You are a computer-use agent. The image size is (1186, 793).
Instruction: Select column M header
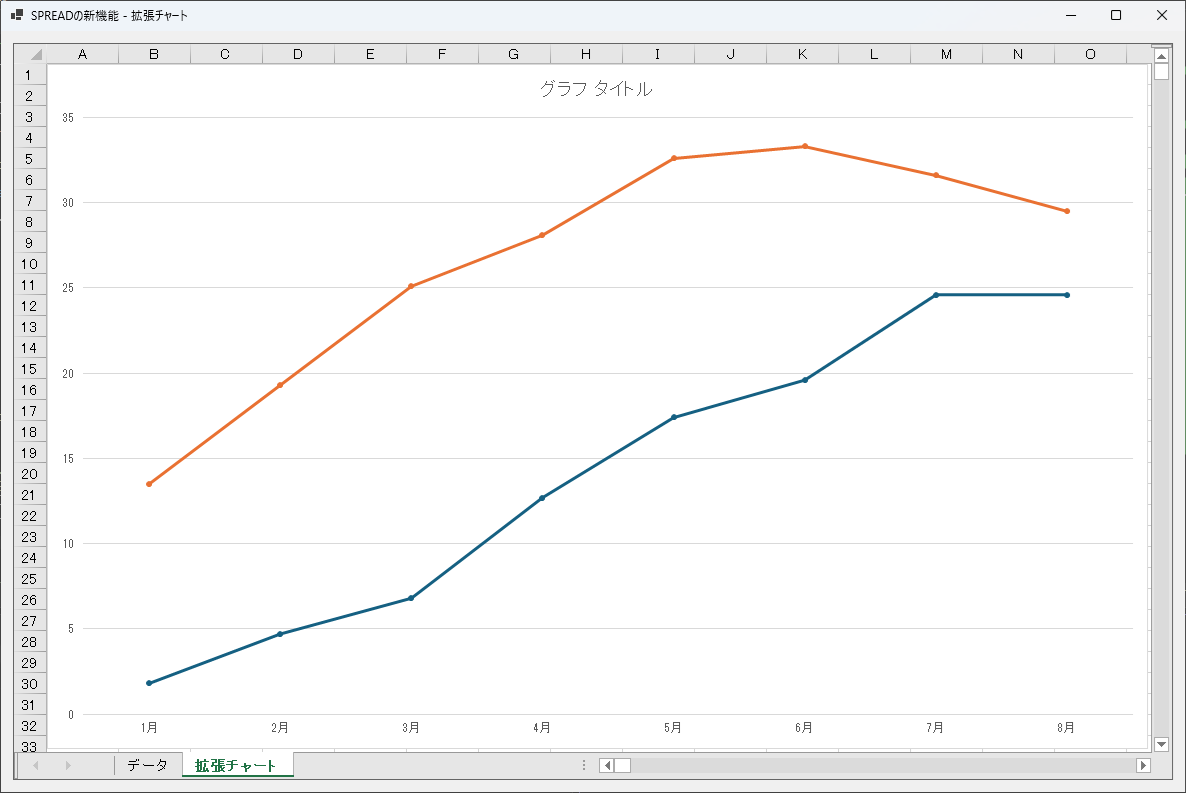[x=946, y=54]
